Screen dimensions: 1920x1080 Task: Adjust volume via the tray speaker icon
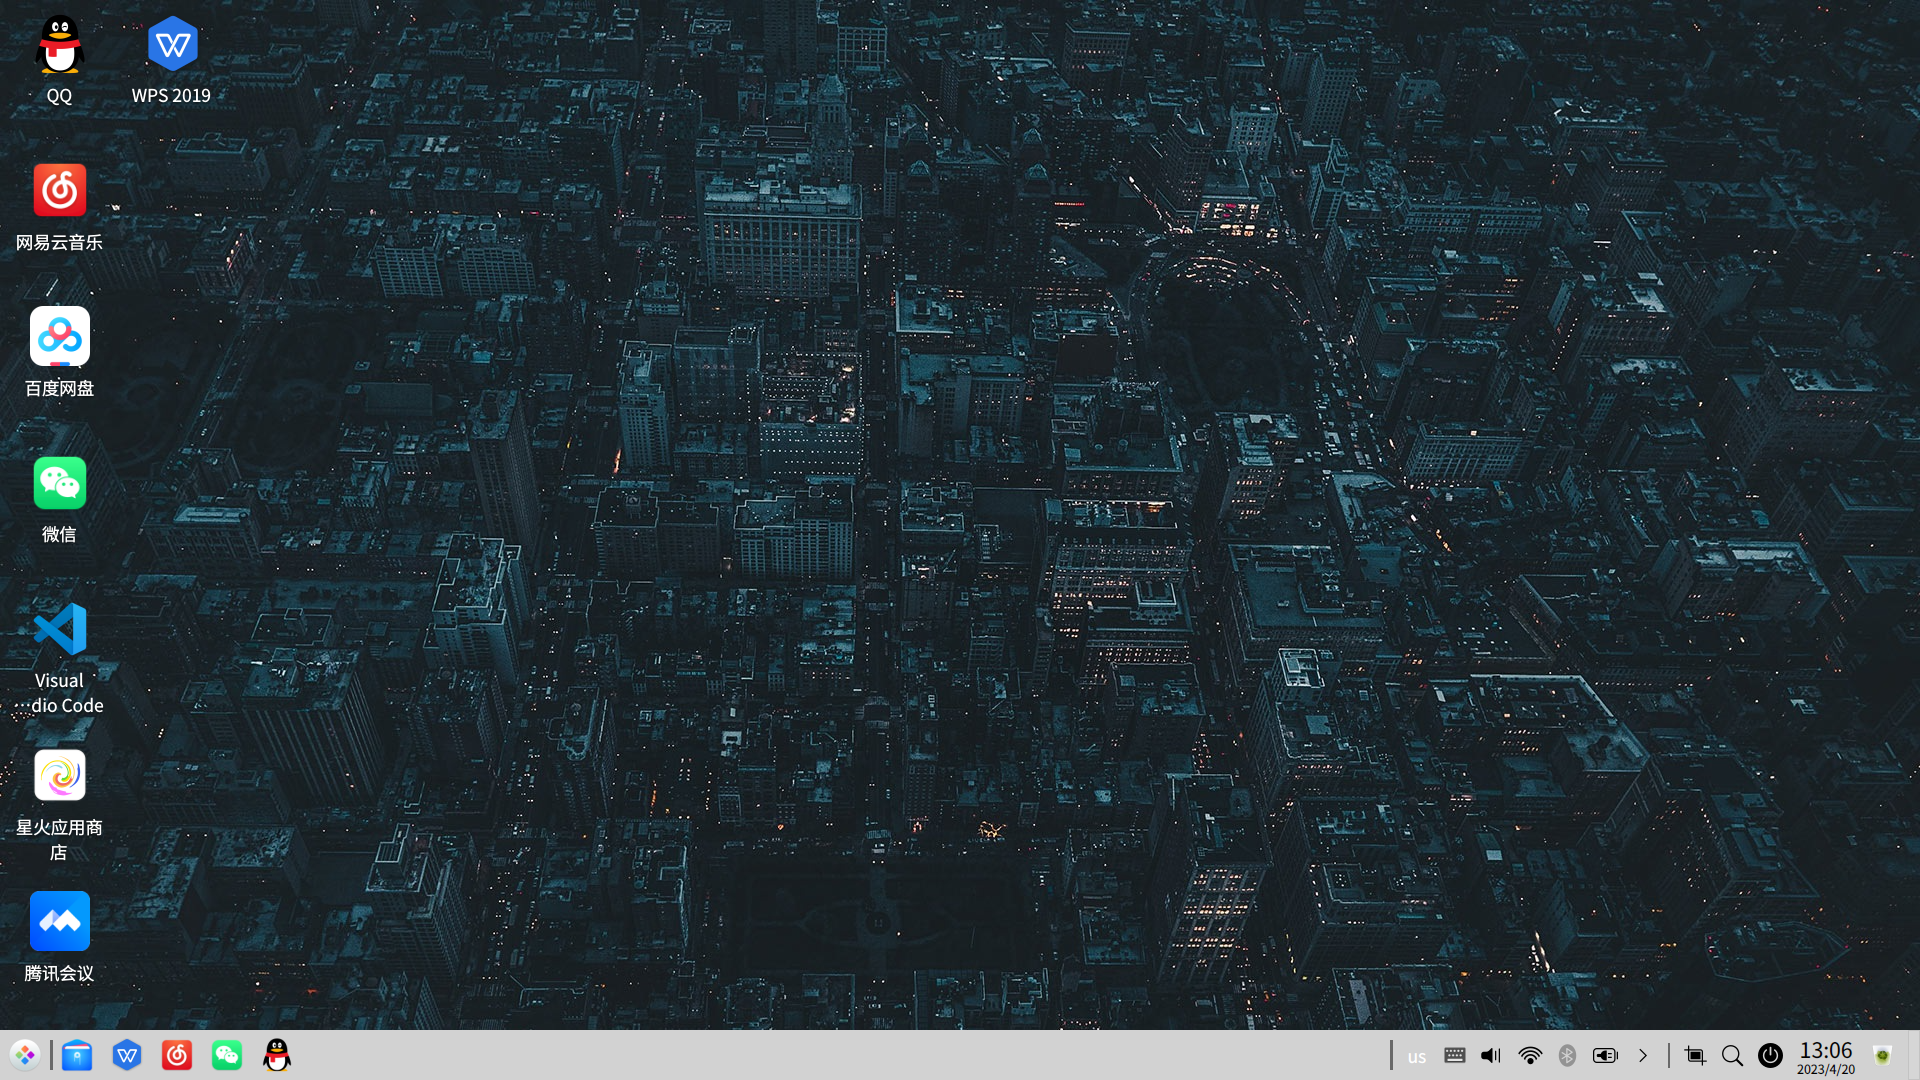click(1491, 1055)
